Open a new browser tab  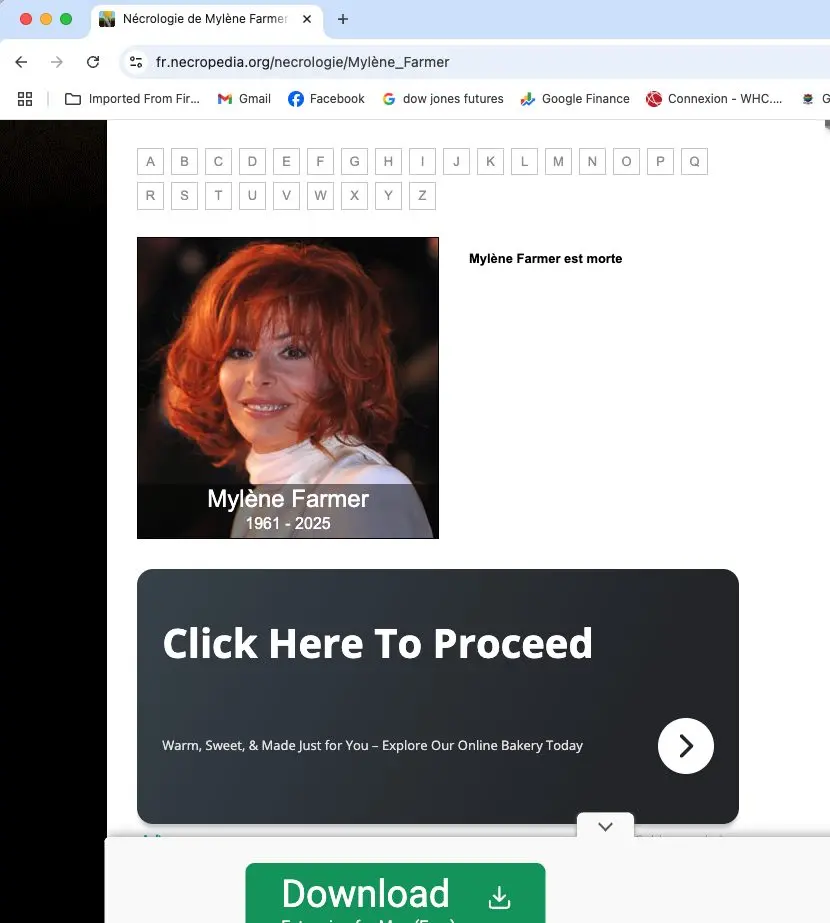(343, 19)
